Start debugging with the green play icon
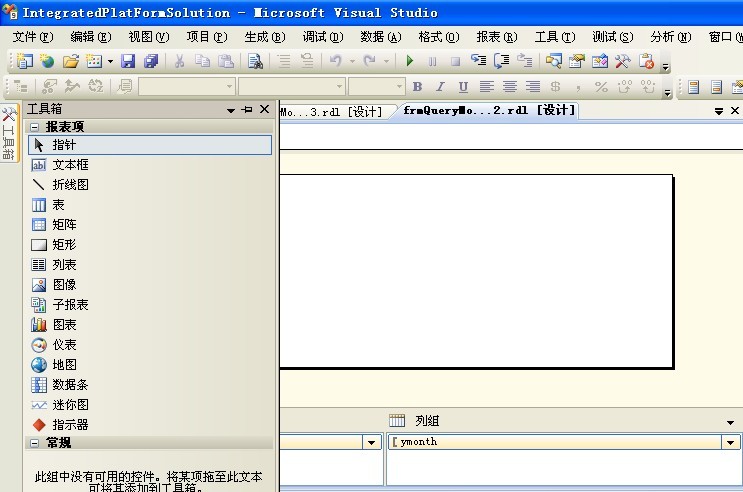743x492 pixels. (x=410, y=61)
